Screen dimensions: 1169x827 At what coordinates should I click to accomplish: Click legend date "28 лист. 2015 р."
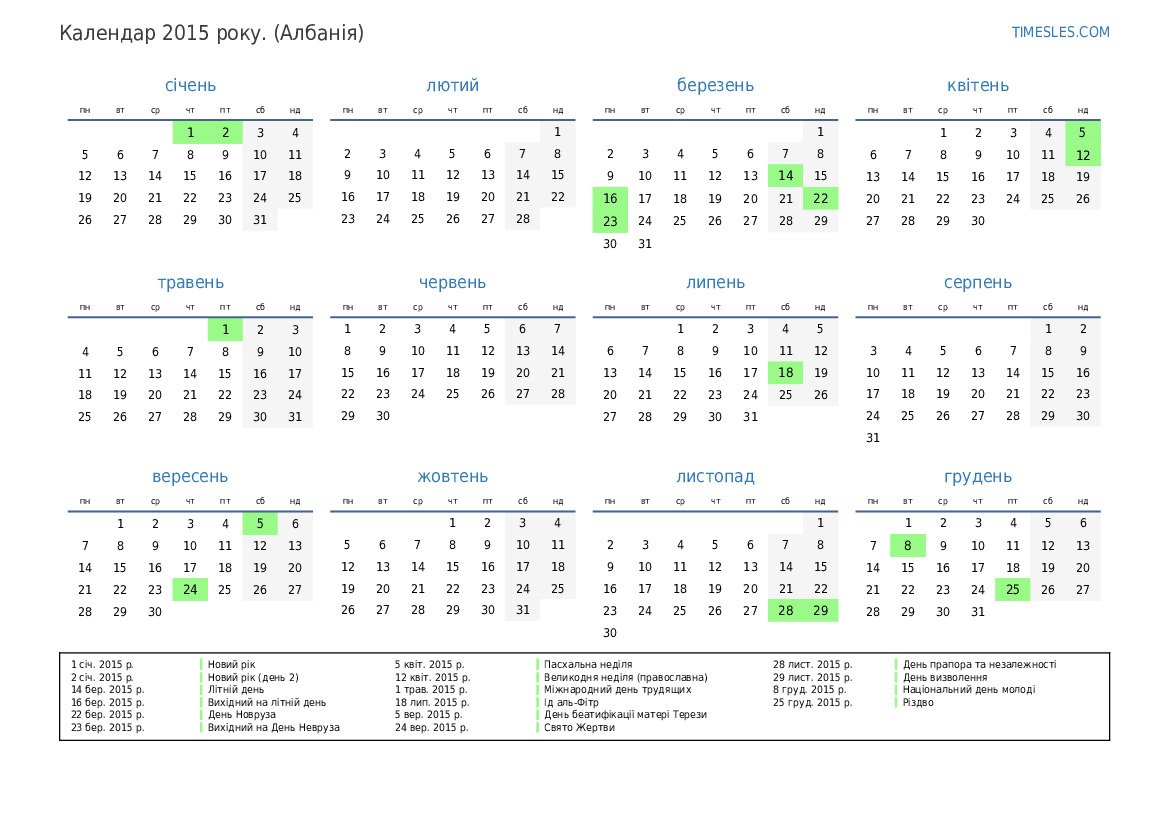point(812,664)
